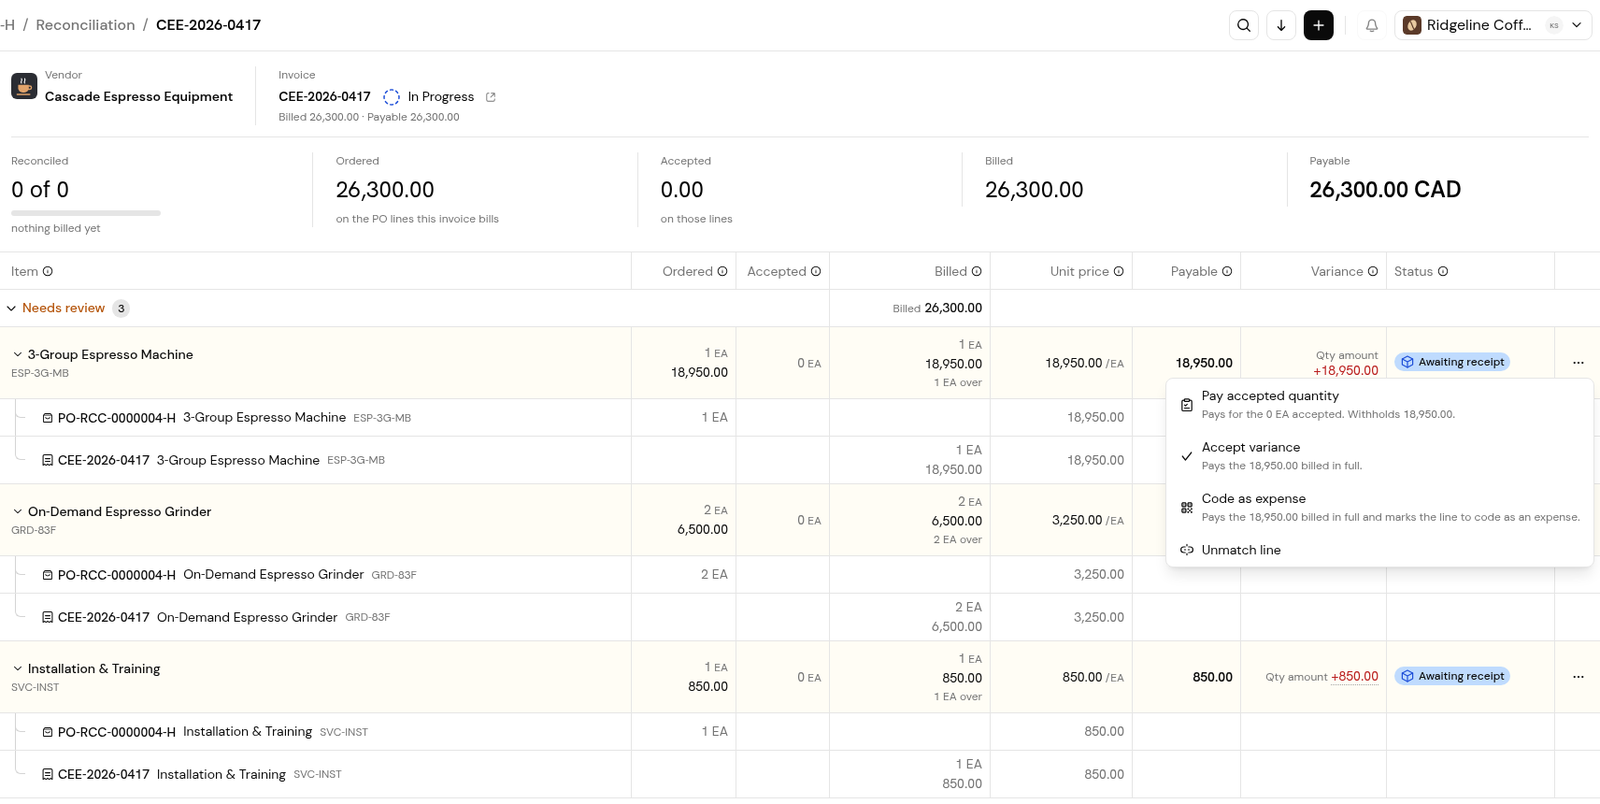Open PO-RCC-0000004-H for Installation & Training
1600x804 pixels.
116,732
